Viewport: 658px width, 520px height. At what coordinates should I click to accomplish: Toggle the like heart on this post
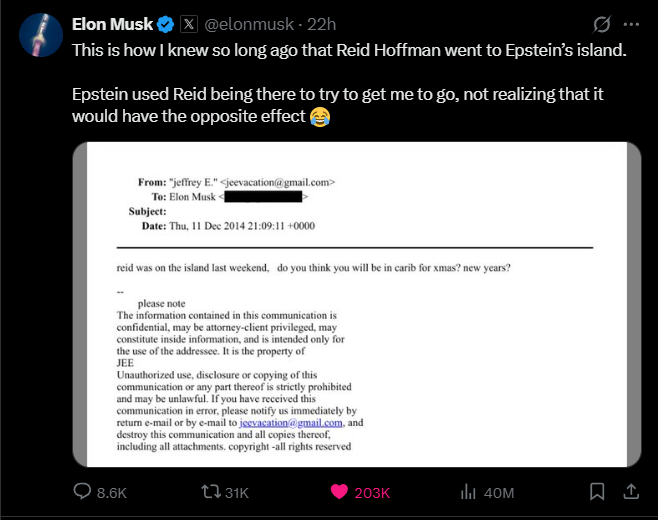tap(340, 492)
